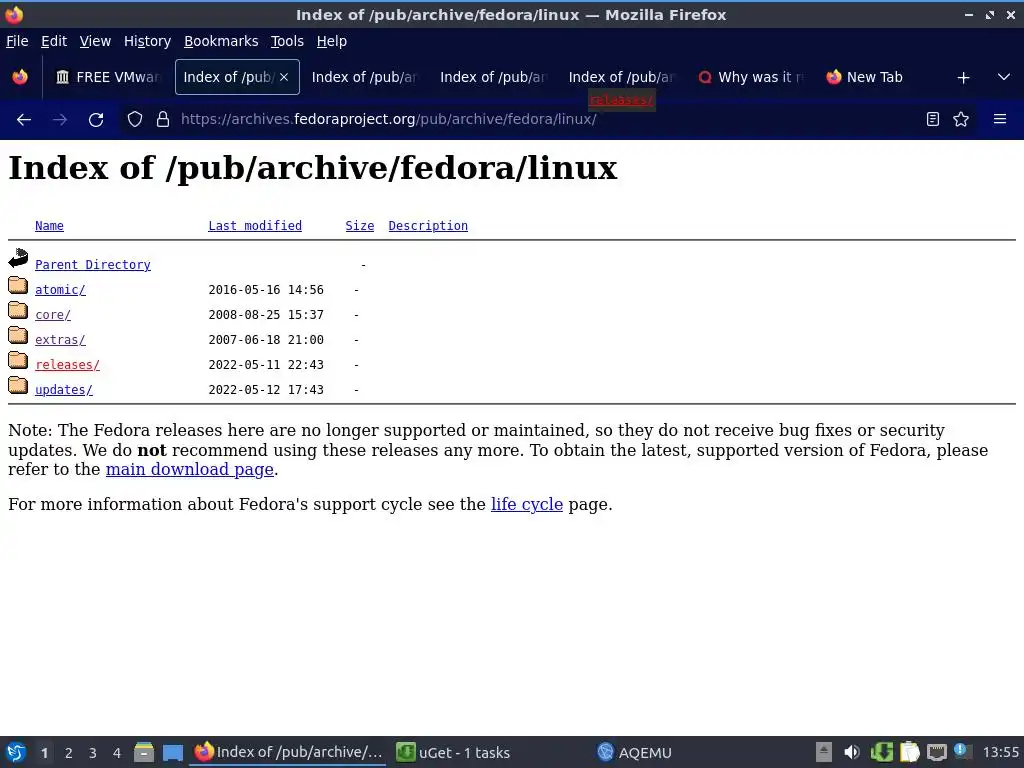Open the View menu

(x=95, y=41)
